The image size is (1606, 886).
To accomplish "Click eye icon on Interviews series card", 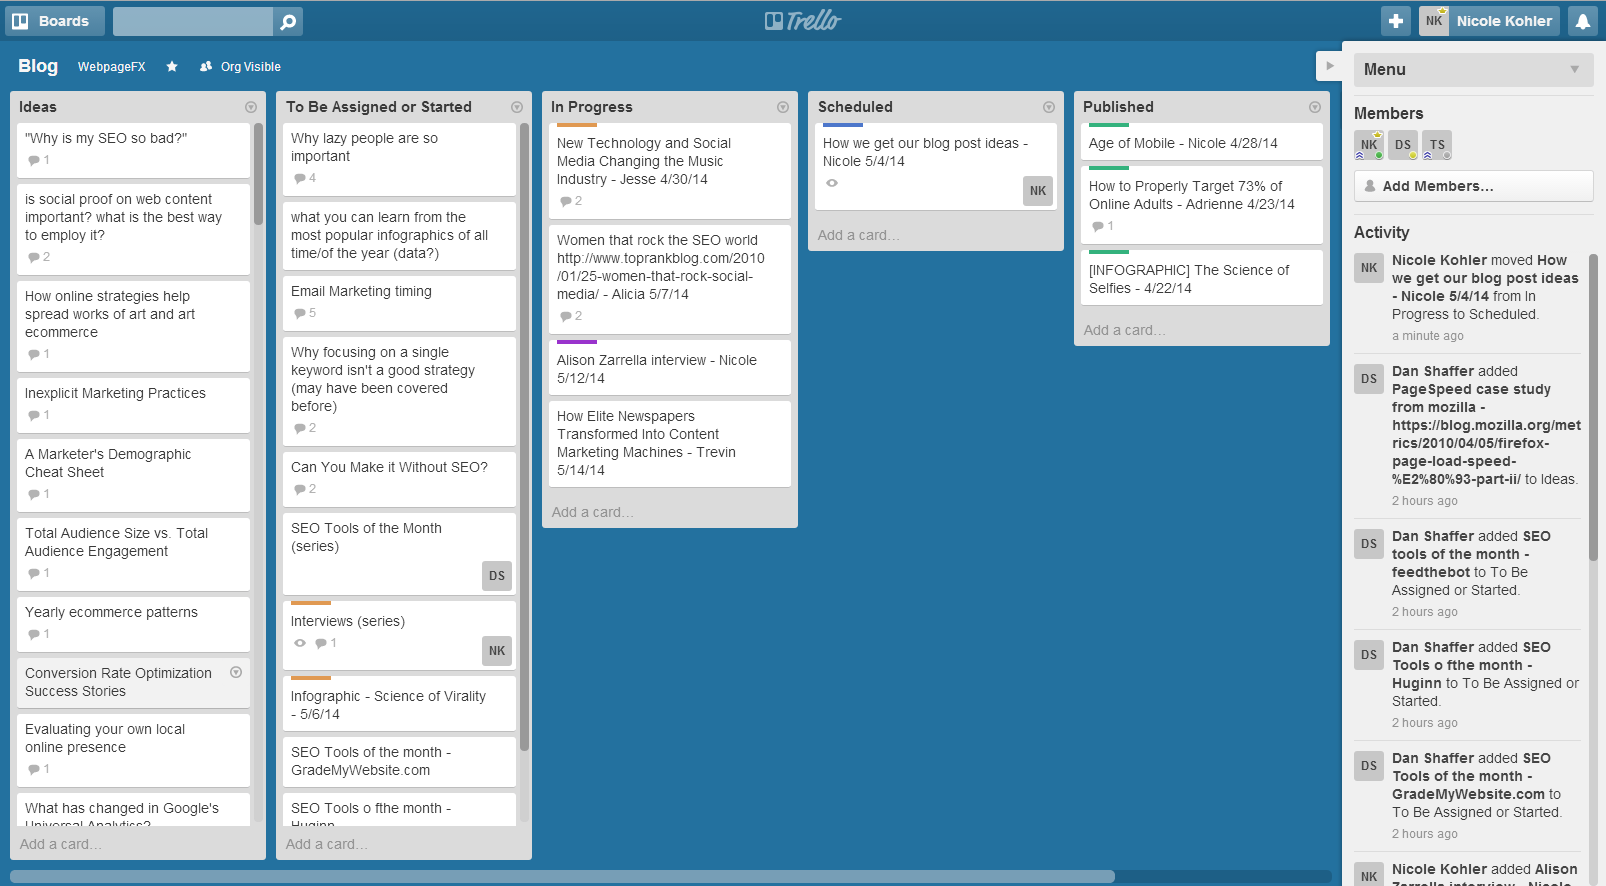I will pyautogui.click(x=300, y=643).
